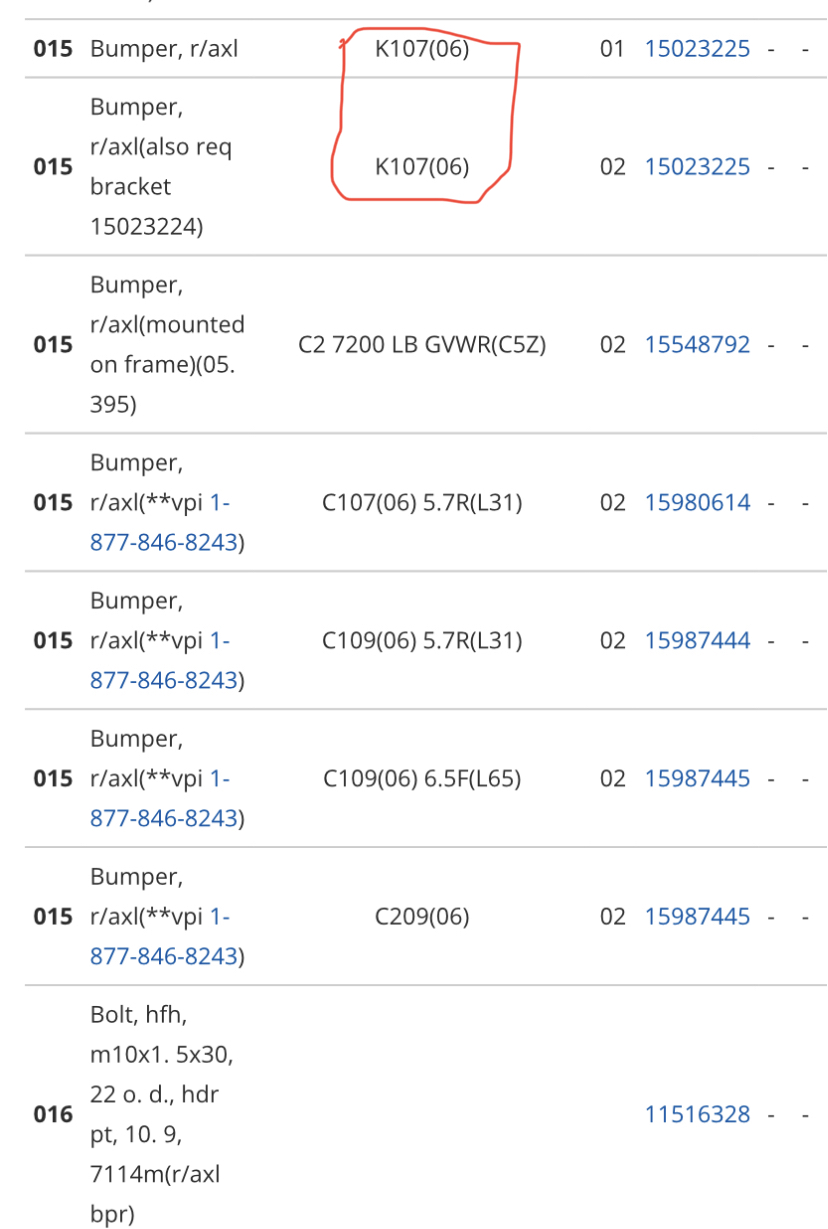Tap vpi phone number in C109(06) 6.5F(L65) row
The width and height of the screenshot is (828, 1229).
(165, 799)
